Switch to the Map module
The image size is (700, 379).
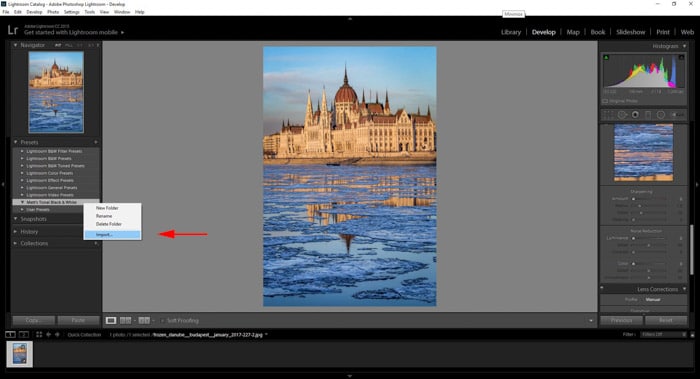tap(573, 32)
